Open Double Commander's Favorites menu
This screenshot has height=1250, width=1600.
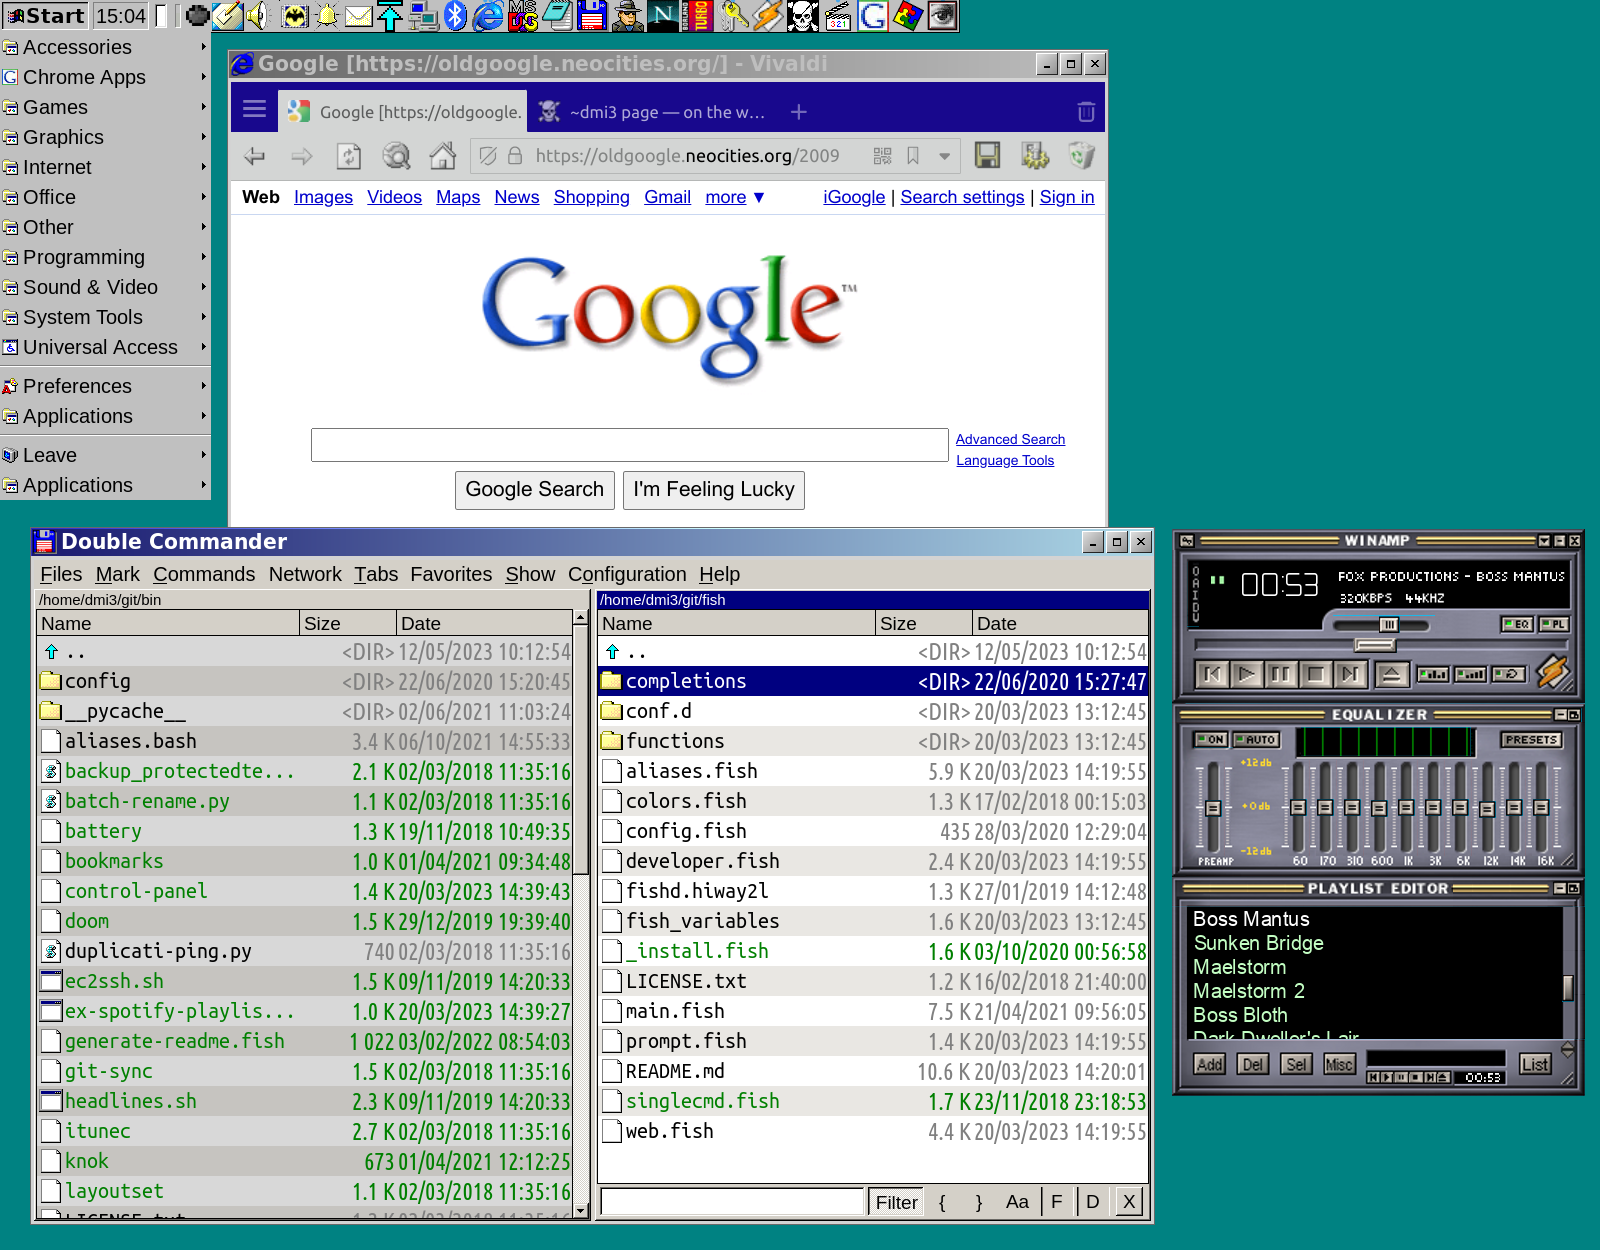451,574
